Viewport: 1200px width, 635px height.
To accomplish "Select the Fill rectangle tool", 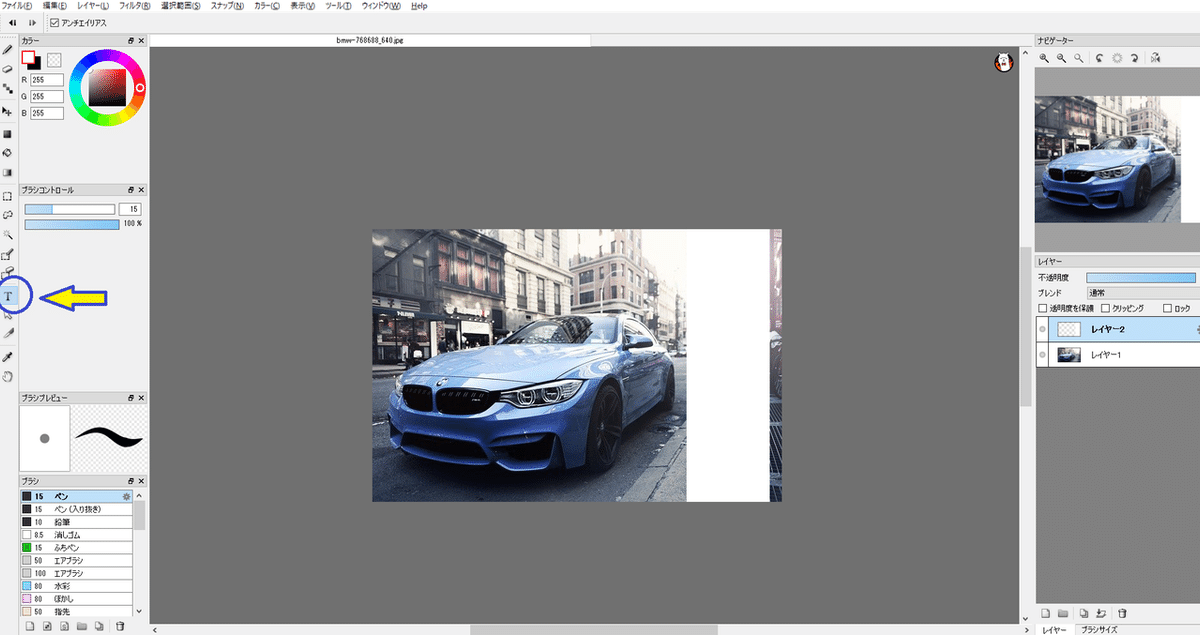I will coord(7,133).
